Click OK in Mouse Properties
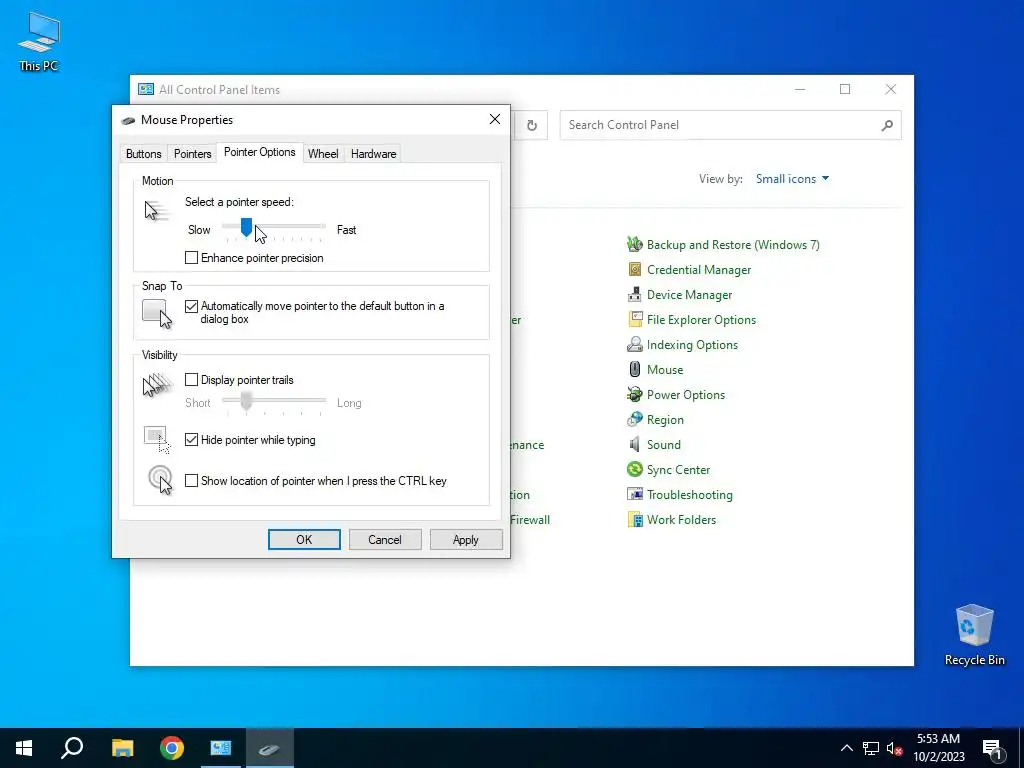The image size is (1024, 768). click(304, 539)
